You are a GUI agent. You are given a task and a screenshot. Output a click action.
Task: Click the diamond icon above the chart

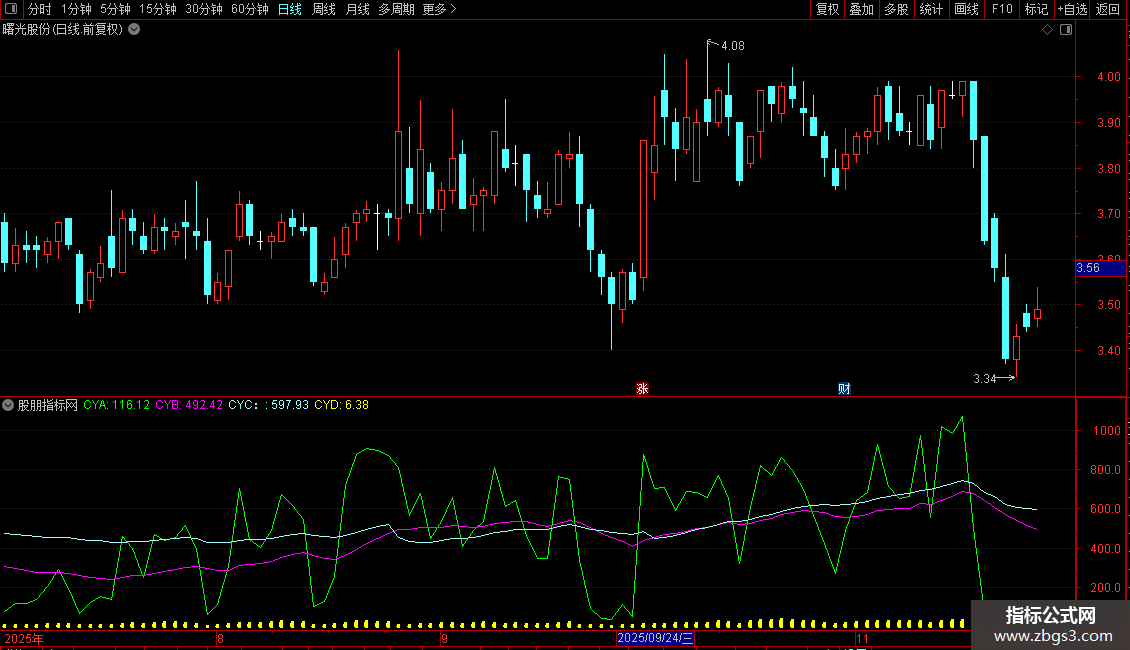(x=1048, y=30)
